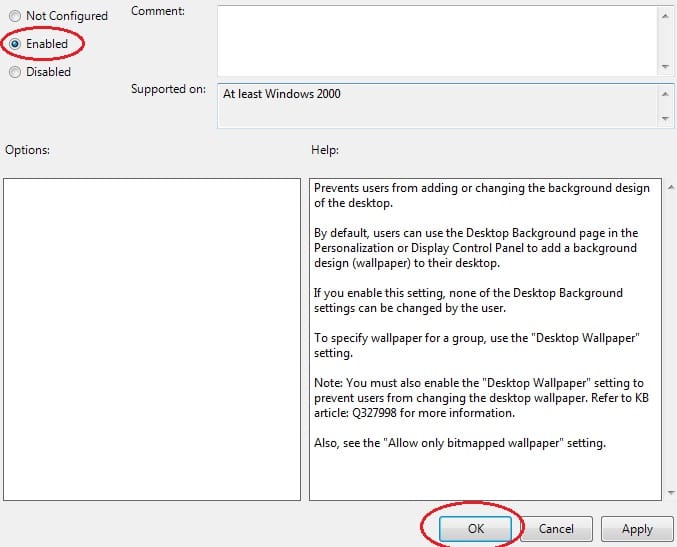Select the Not Configured radio button

[x=15, y=16]
